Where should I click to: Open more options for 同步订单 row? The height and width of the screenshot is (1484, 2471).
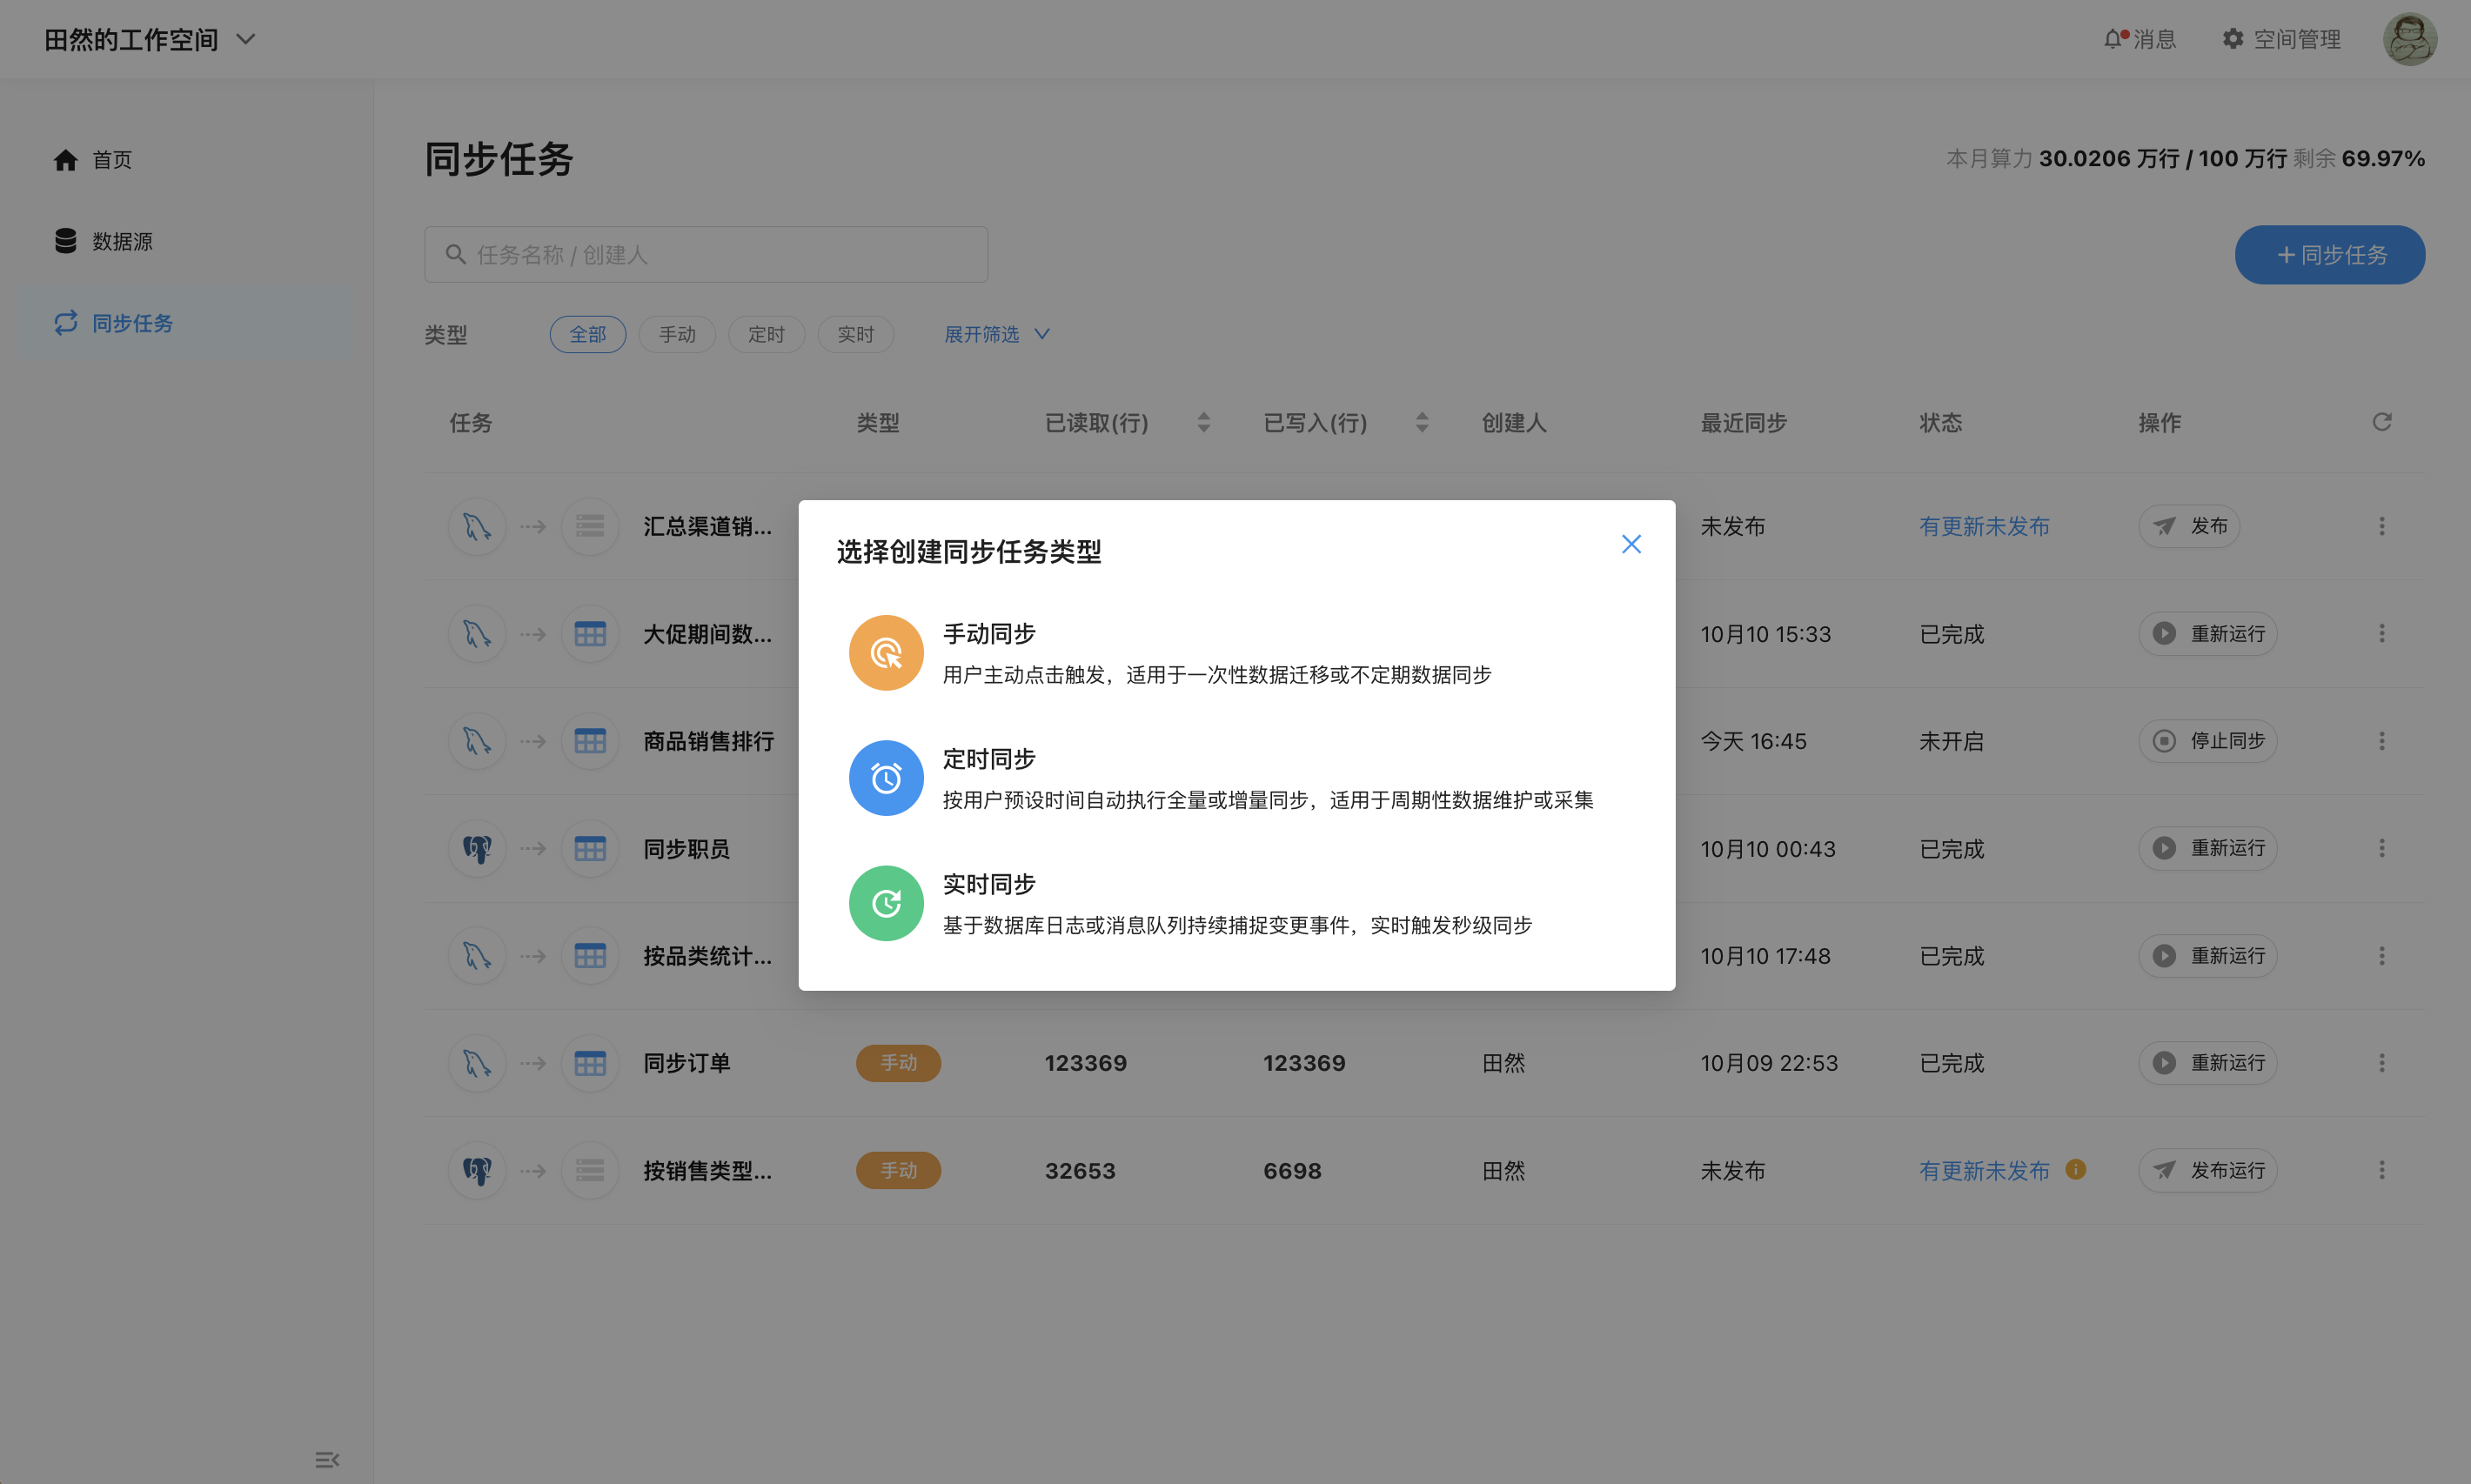point(2381,1063)
